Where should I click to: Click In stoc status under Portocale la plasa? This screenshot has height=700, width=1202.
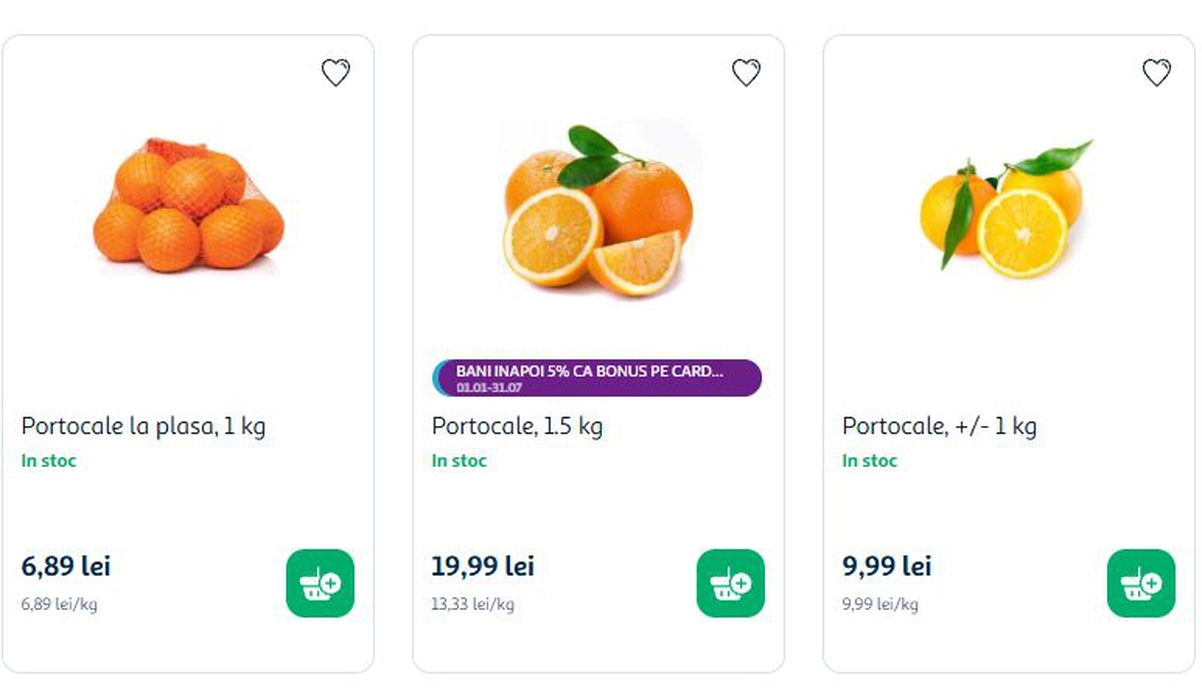(x=49, y=461)
